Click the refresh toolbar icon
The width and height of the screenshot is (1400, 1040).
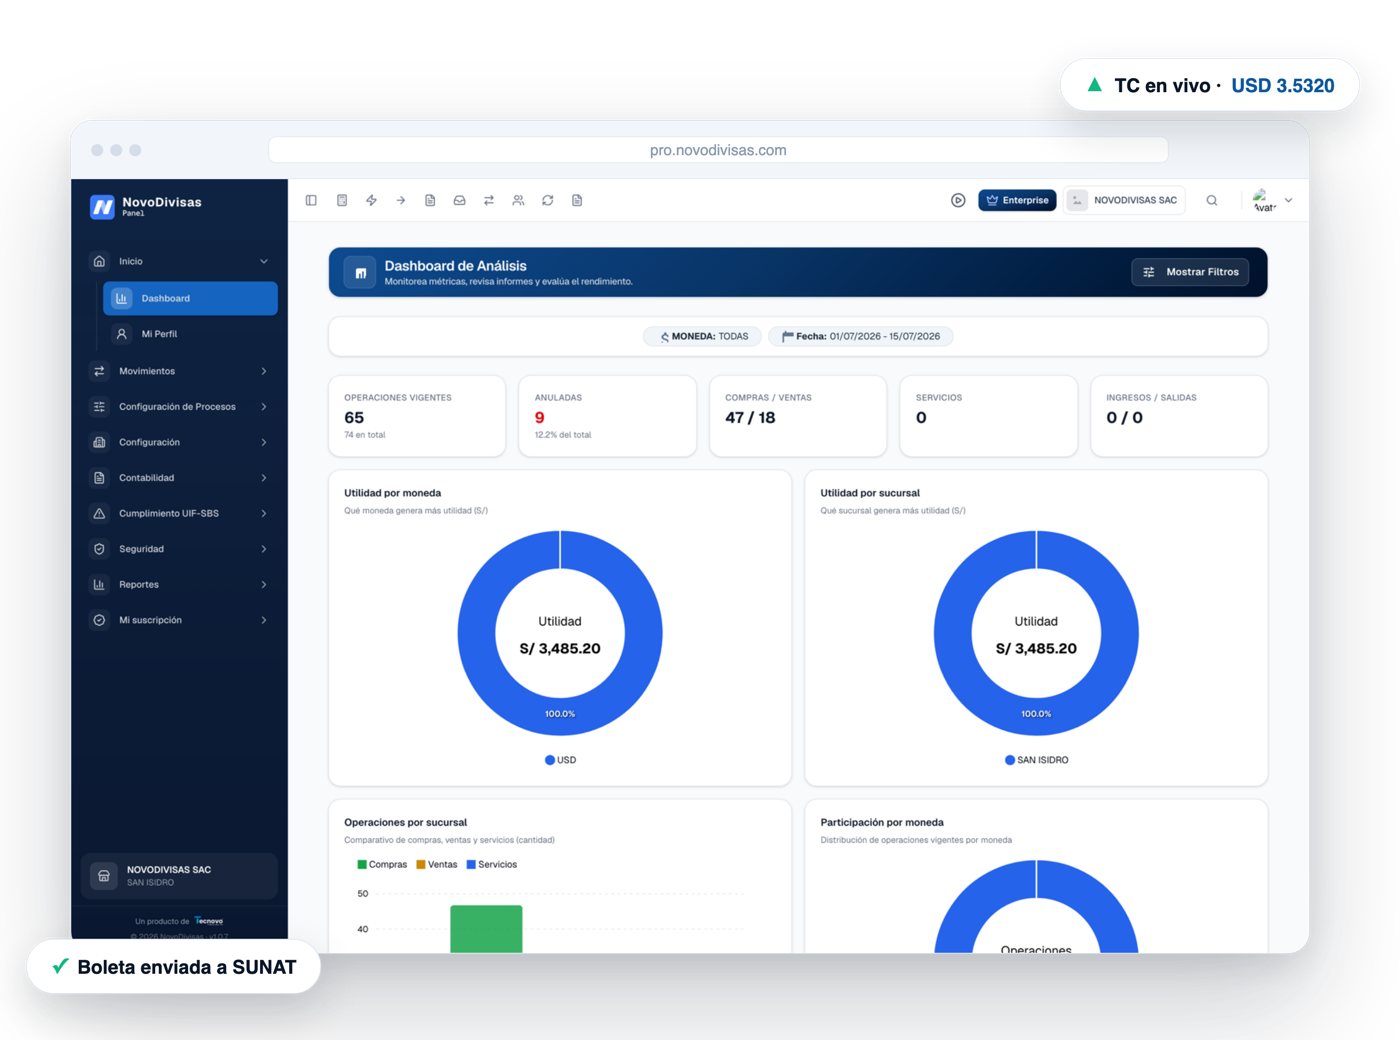coord(548,200)
